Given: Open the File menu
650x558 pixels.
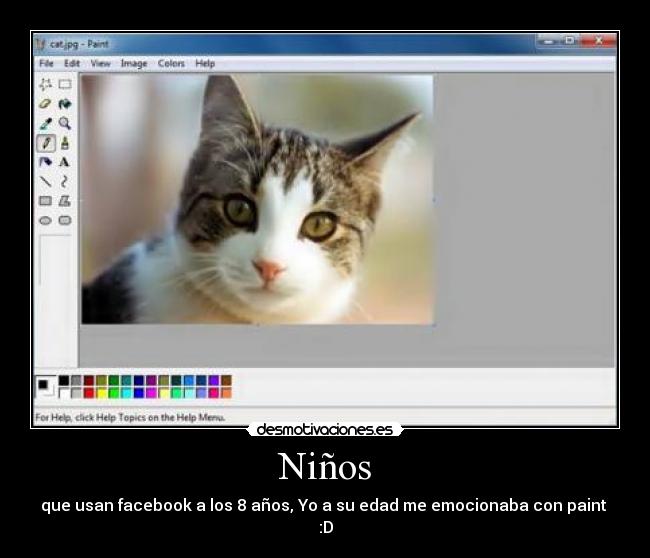Looking at the screenshot, I should click(46, 63).
